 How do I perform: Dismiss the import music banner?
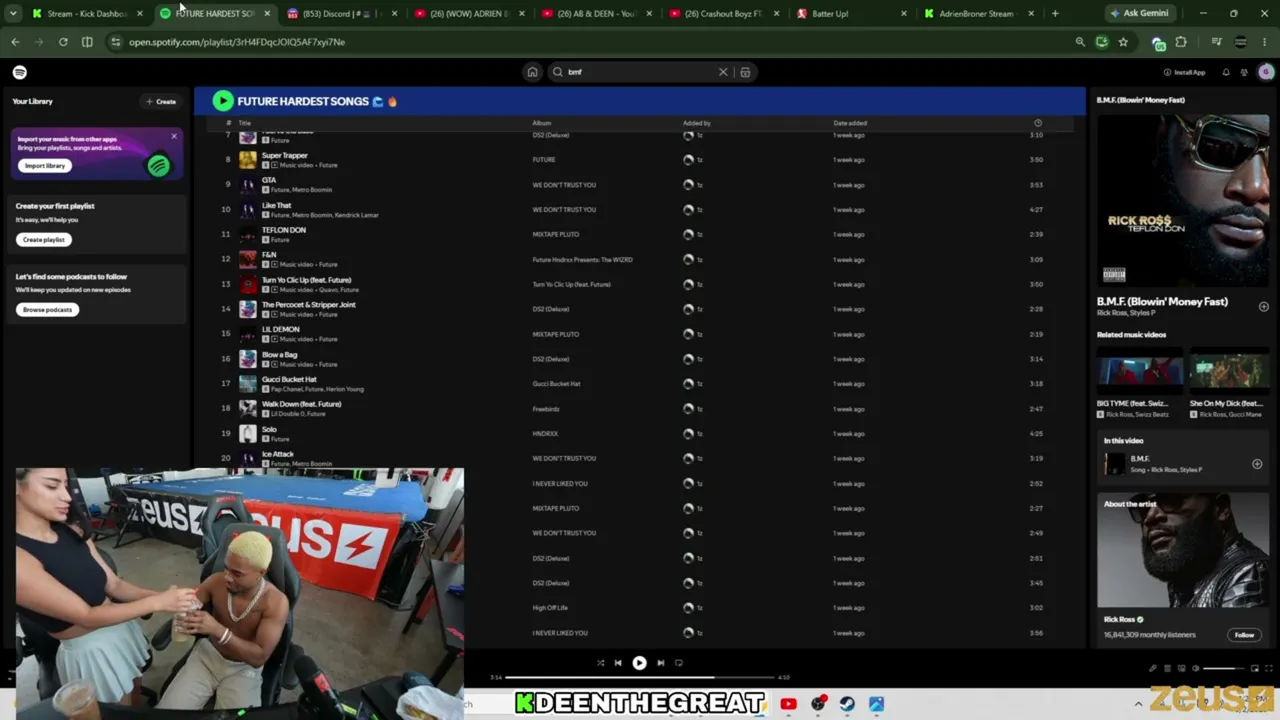173,136
